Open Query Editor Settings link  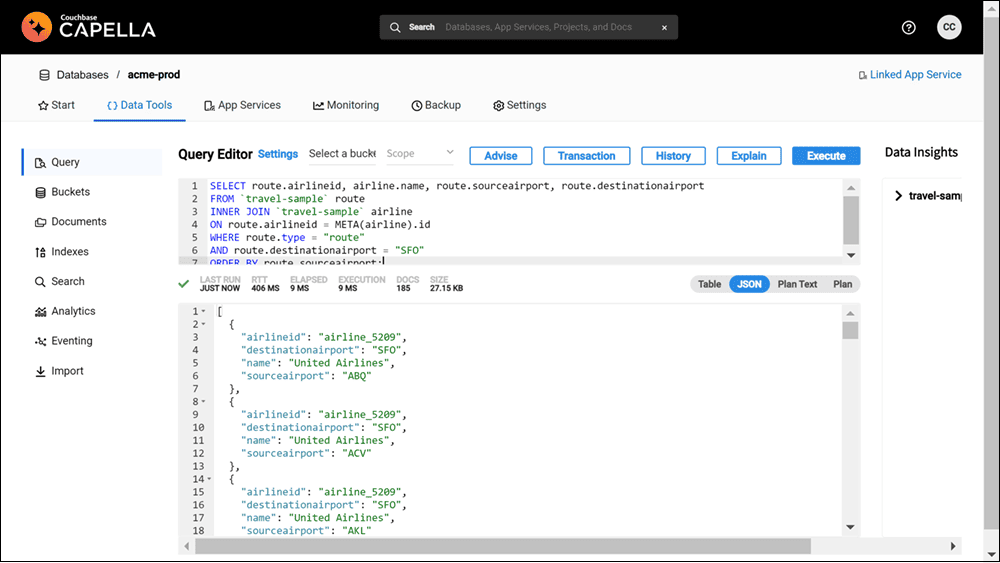point(277,154)
